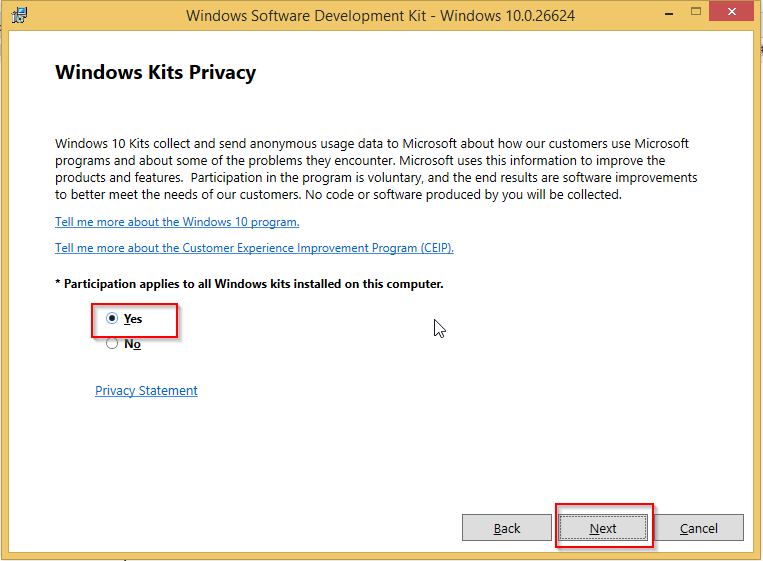
Task: Cancel the SDK installation
Action: tap(699, 528)
